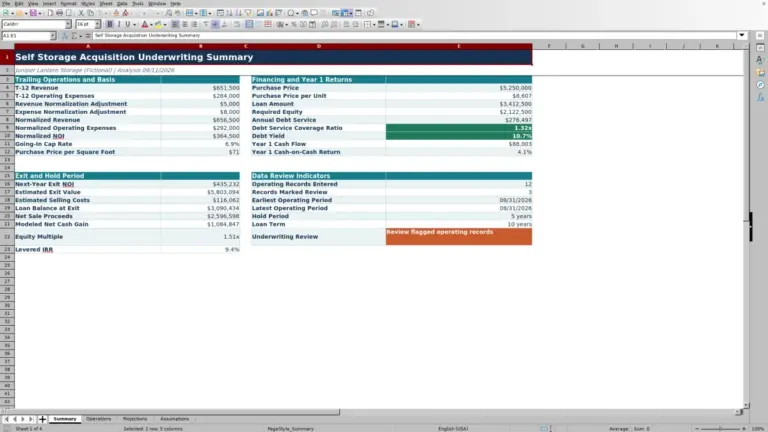Click the Insert Image icon
Viewport: 768px width, 432px height.
click(260, 13)
